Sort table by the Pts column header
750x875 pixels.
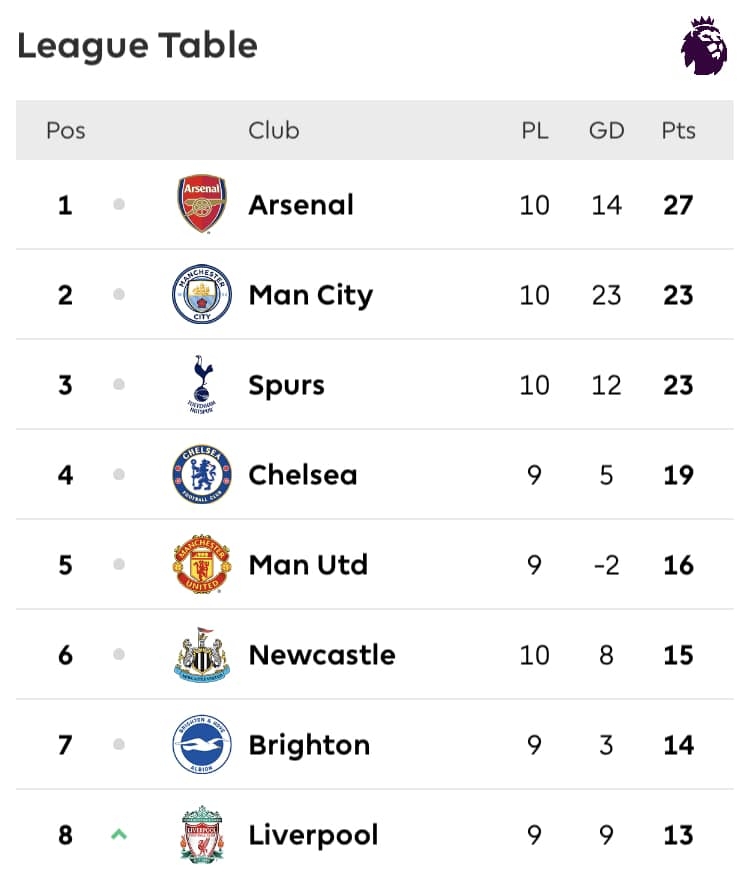click(x=678, y=130)
